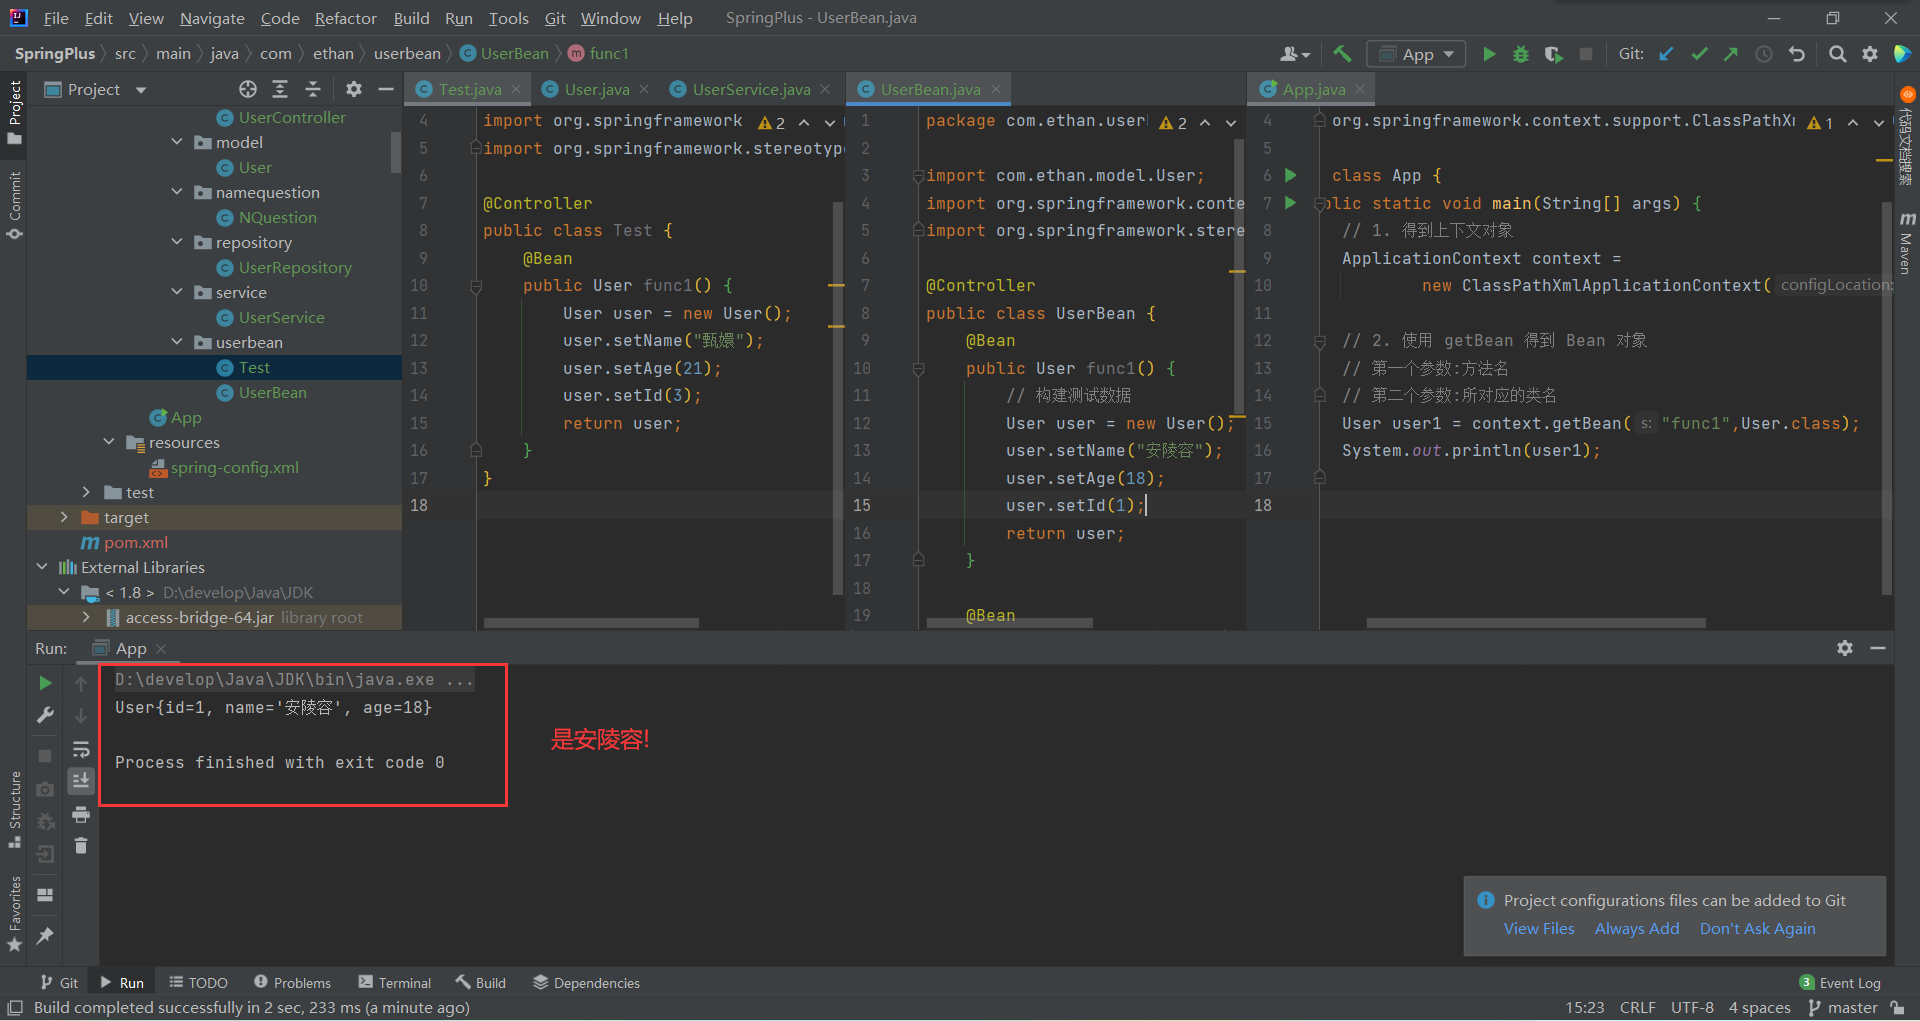
Task: Click the pin tab icon in Run panel
Action: 45,935
